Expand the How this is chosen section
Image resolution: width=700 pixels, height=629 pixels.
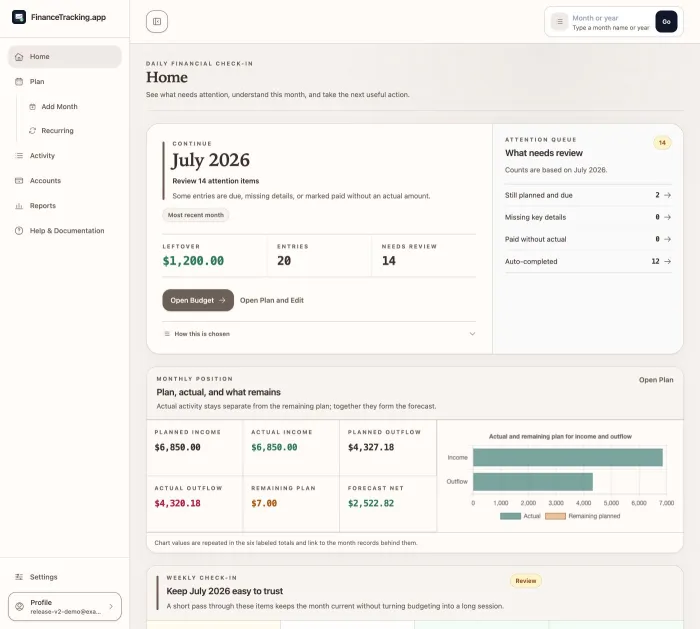(319, 334)
